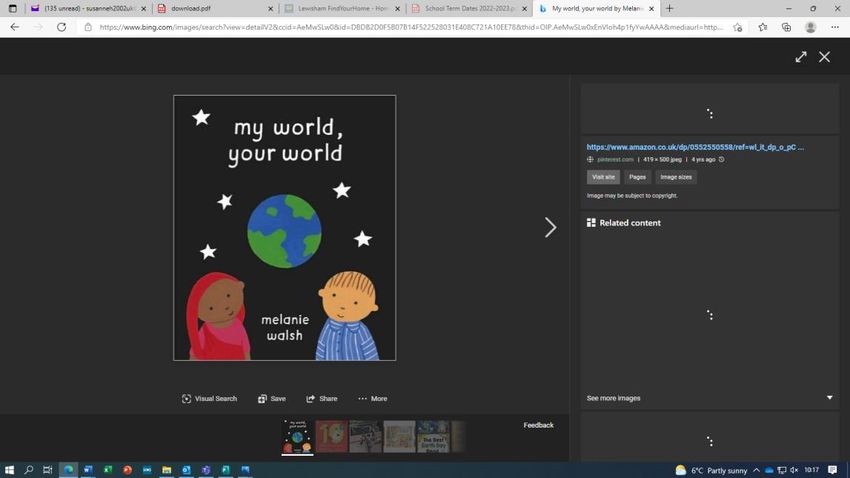The height and width of the screenshot is (478, 850).
Task: Open PowerPoint from the taskbar
Action: pyautogui.click(x=127, y=470)
